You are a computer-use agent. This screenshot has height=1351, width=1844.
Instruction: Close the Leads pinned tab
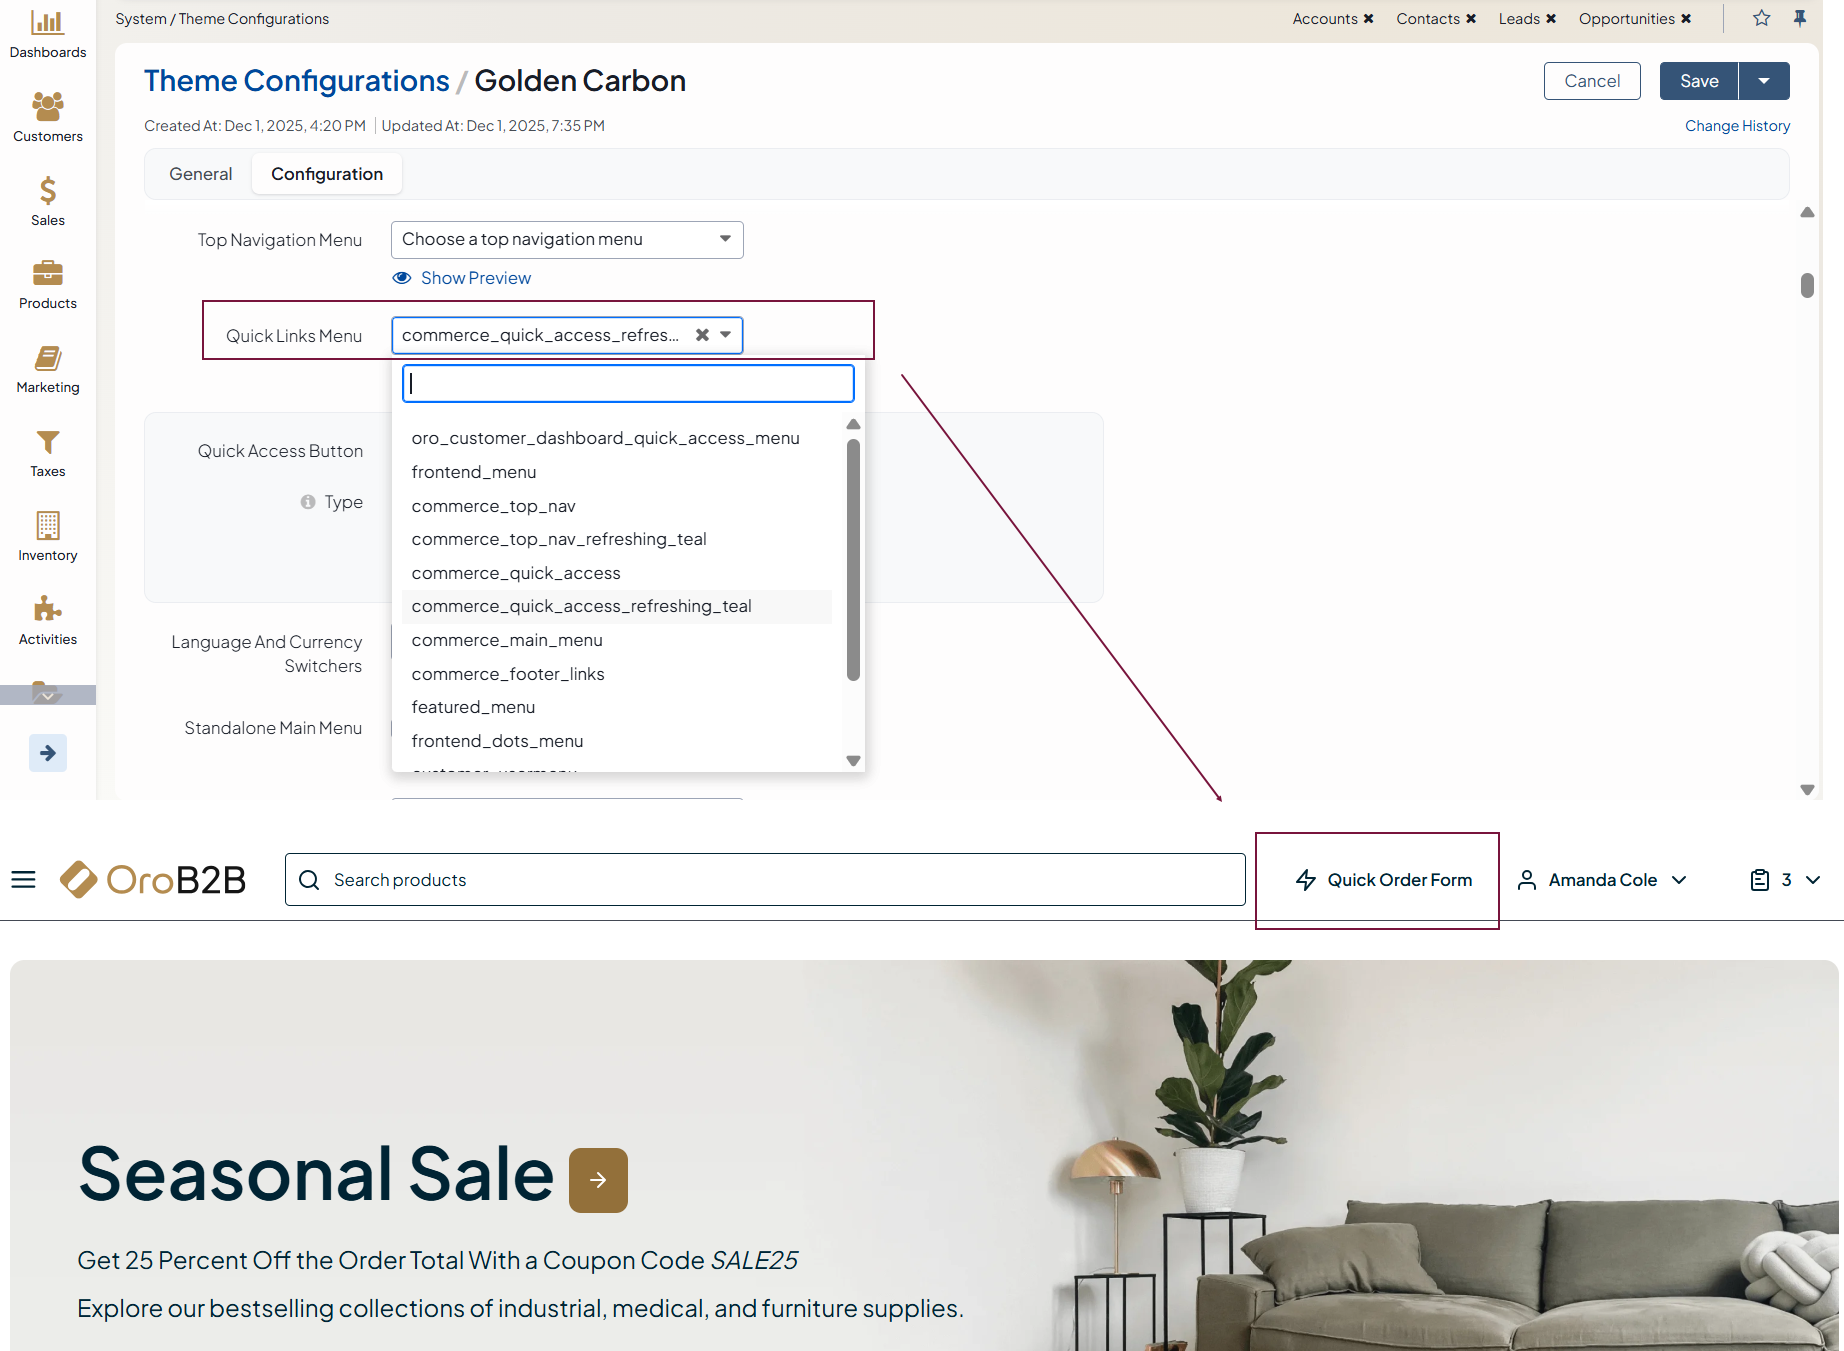[1551, 19]
